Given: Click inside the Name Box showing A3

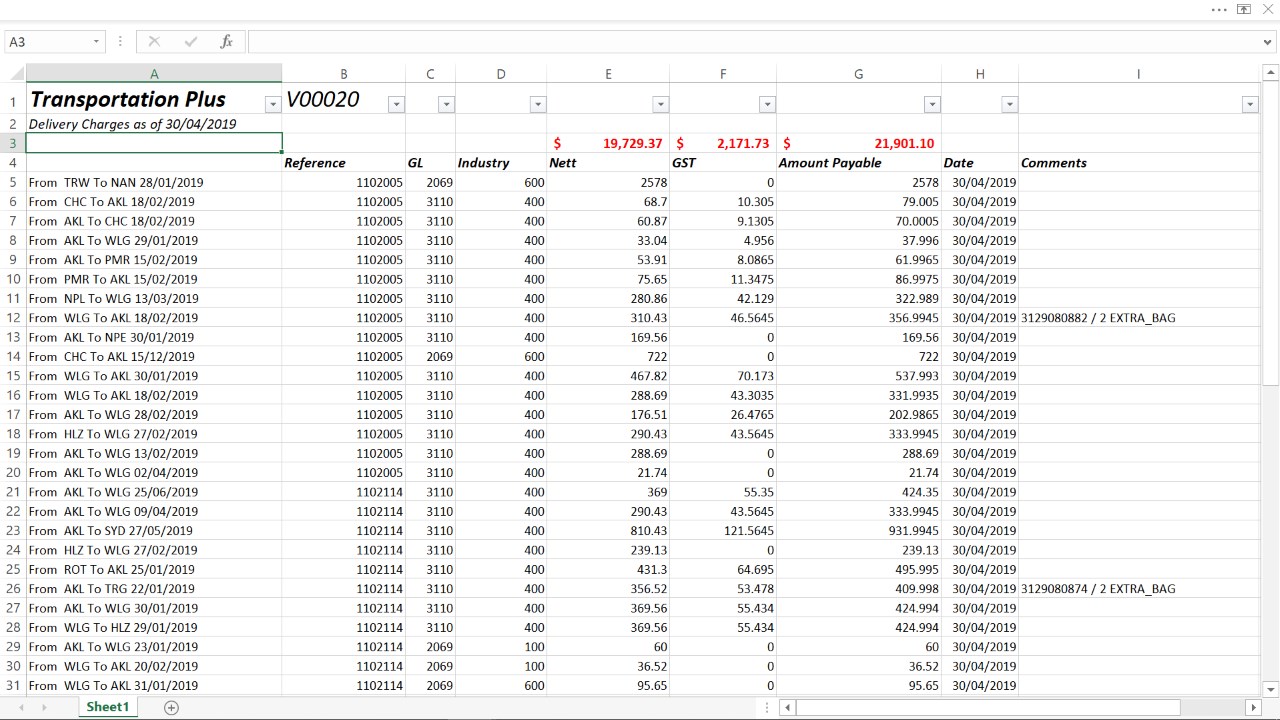Looking at the screenshot, I should point(45,41).
